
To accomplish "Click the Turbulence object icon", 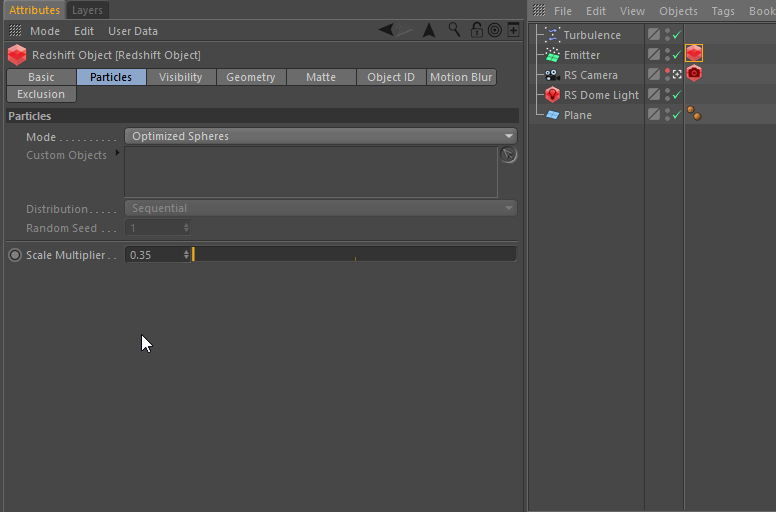I will (552, 35).
